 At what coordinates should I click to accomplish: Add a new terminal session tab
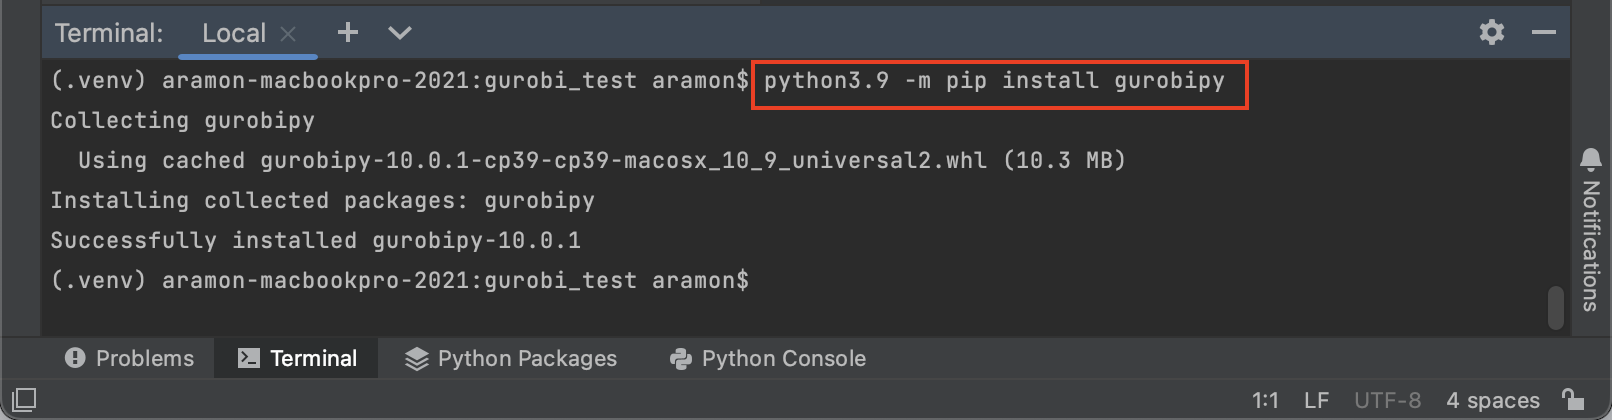[x=347, y=33]
